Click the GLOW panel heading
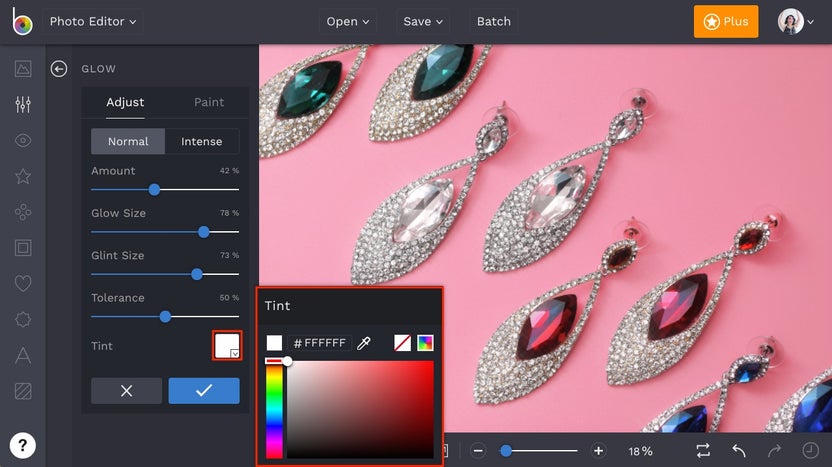832x467 pixels. point(98,69)
